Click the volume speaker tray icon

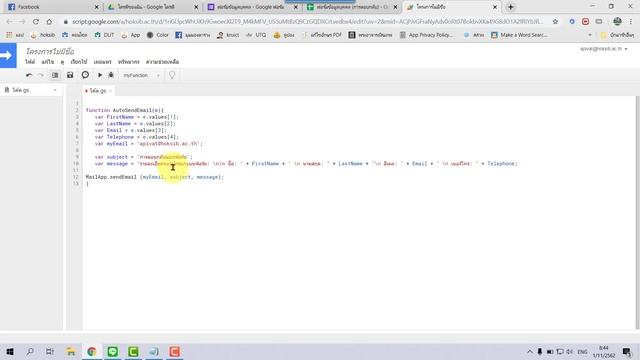(x=569, y=351)
